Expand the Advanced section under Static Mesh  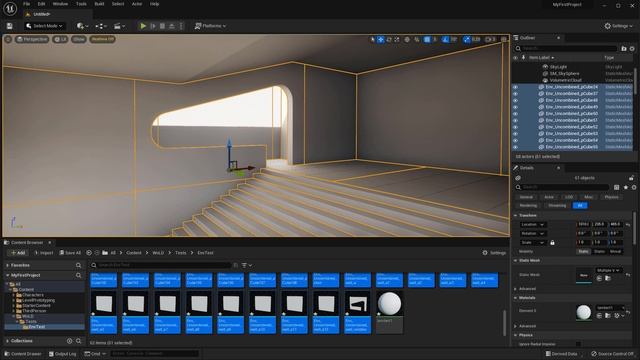(516, 289)
